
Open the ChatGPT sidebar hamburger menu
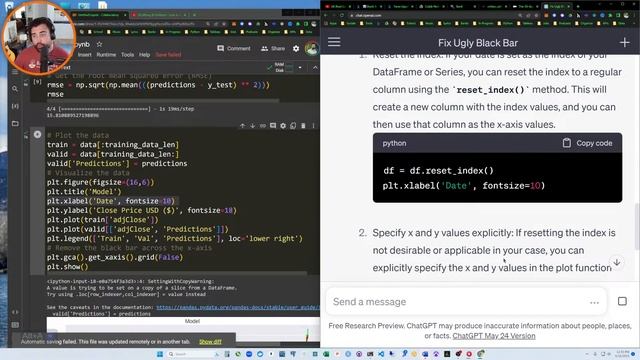(x=334, y=42)
